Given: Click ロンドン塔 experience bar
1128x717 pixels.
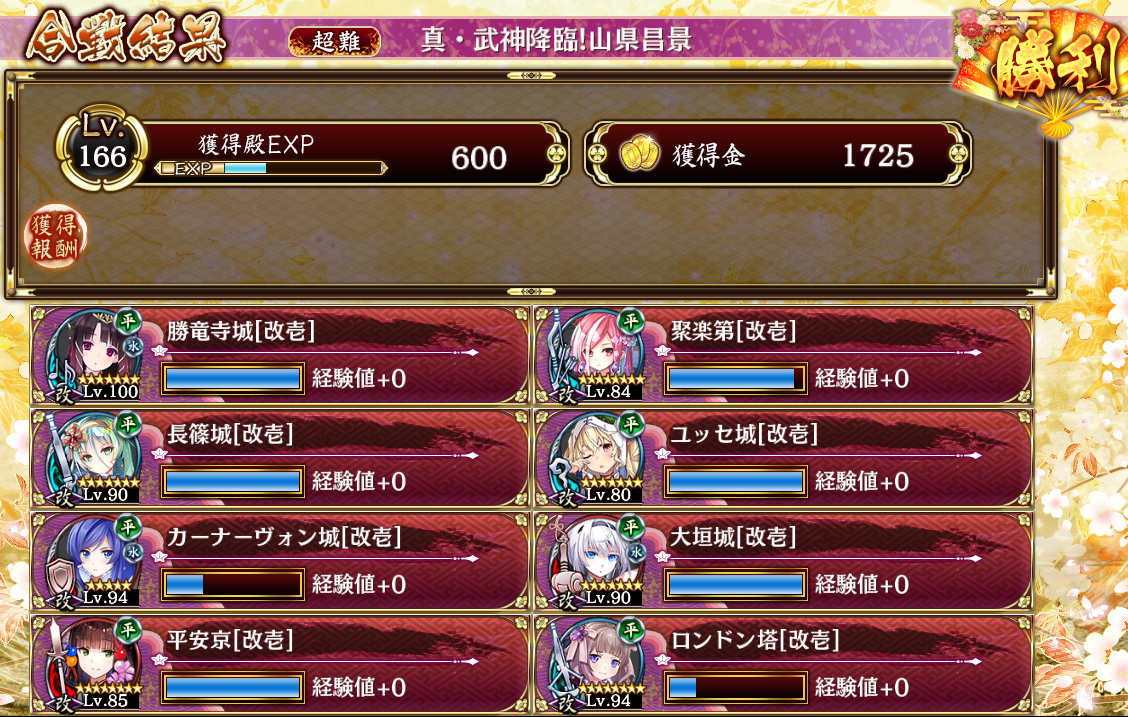Looking at the screenshot, I should [x=734, y=688].
